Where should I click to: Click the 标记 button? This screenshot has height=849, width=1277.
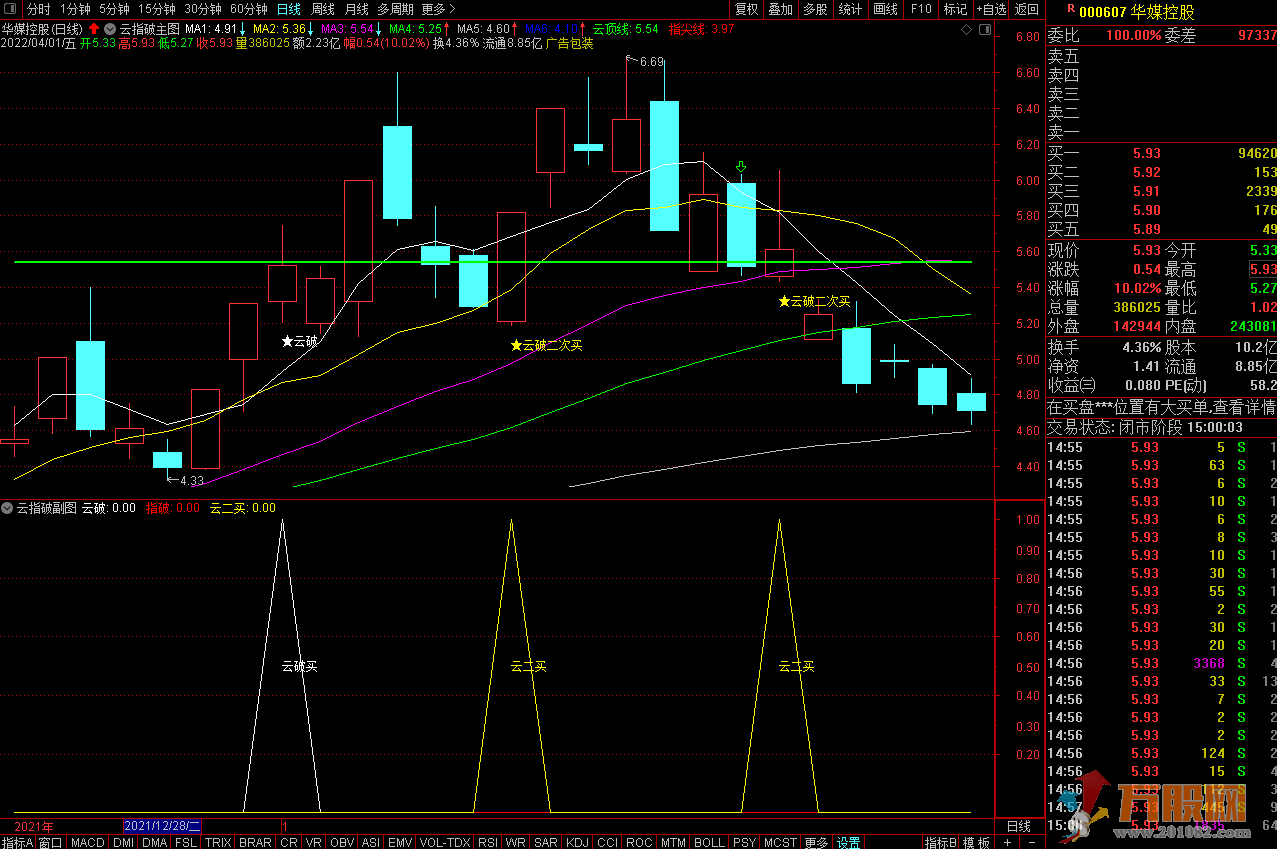(955, 9)
